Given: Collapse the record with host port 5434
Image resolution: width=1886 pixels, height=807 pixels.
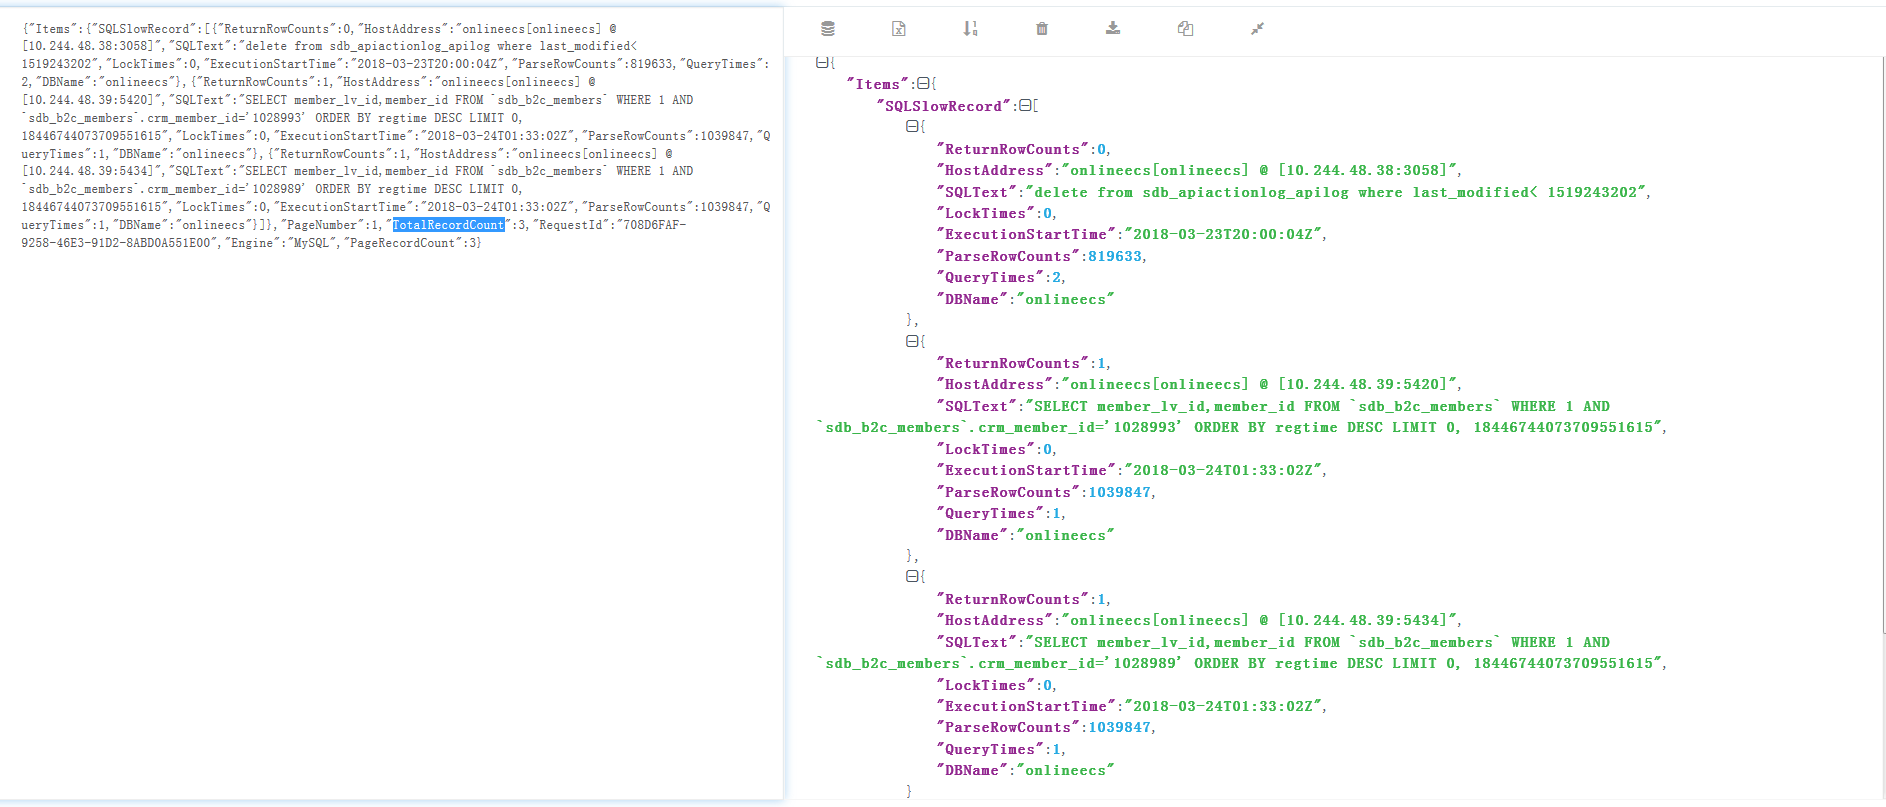Looking at the screenshot, I should [x=912, y=576].
